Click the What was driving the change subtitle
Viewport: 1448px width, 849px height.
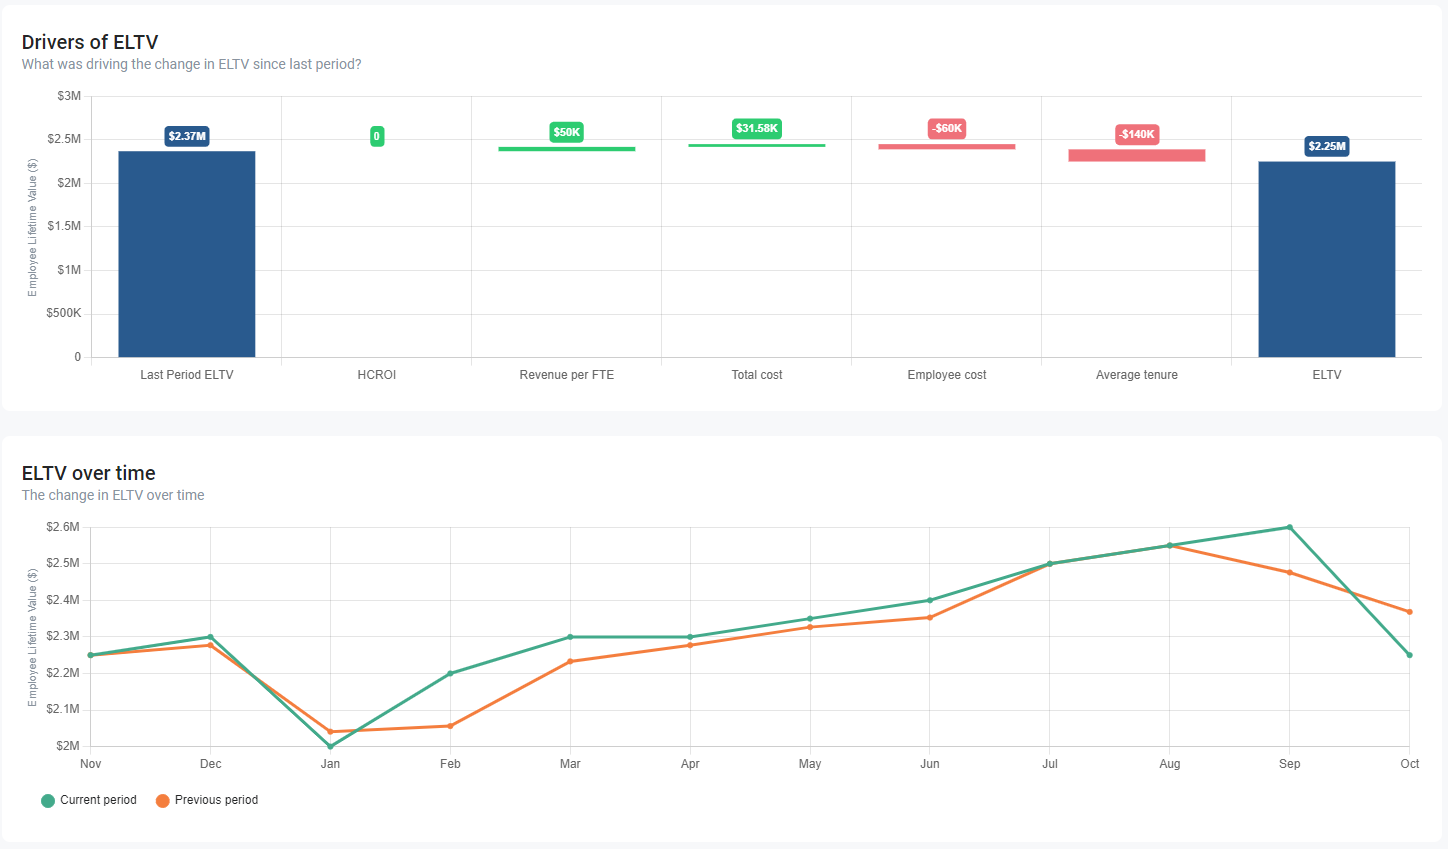192,64
